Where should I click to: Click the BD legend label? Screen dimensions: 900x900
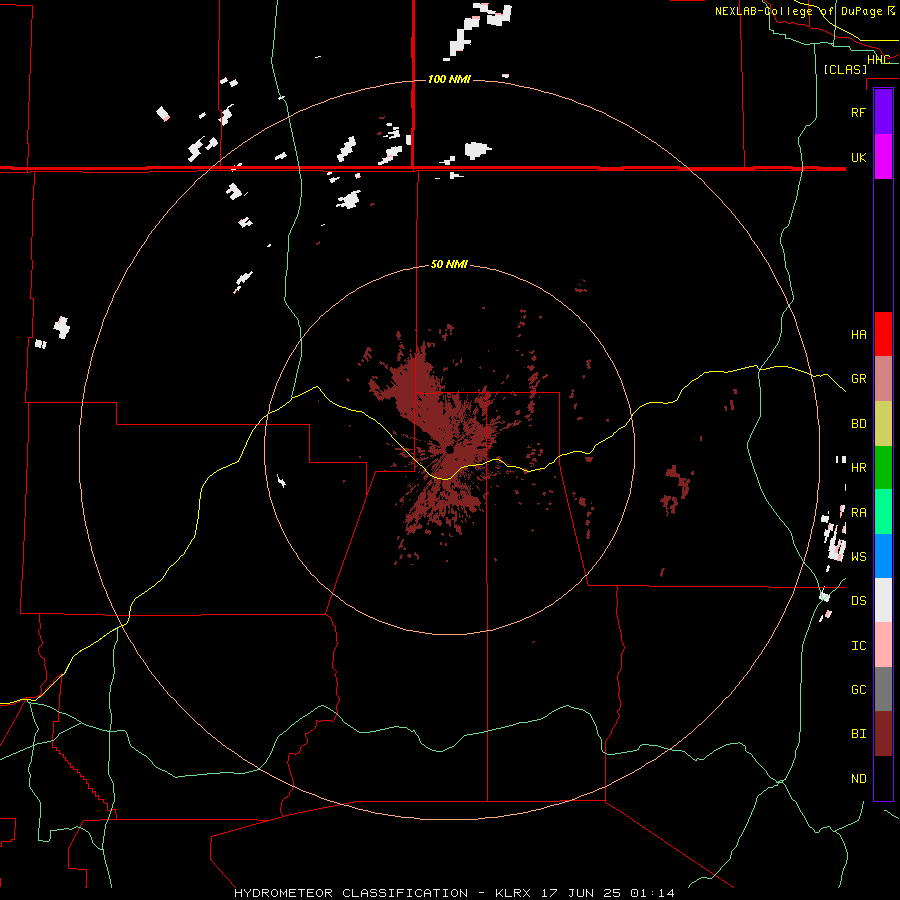(x=858, y=424)
